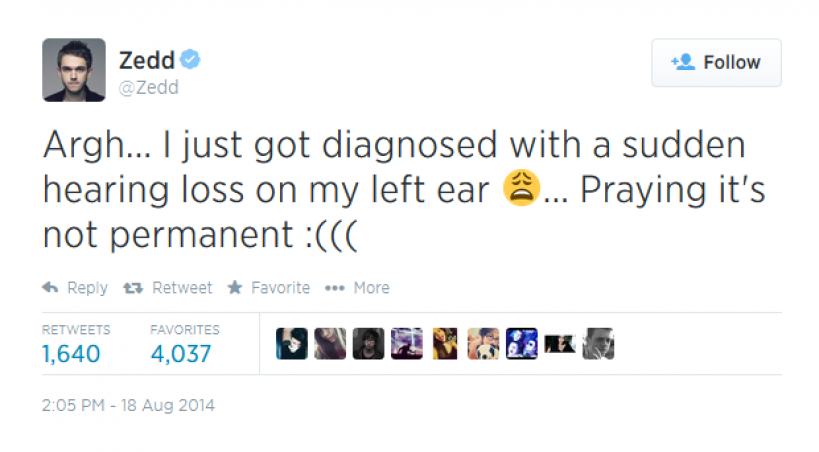Click the add-user icon in Follow button
The width and height of the screenshot is (819, 452).
click(x=683, y=63)
